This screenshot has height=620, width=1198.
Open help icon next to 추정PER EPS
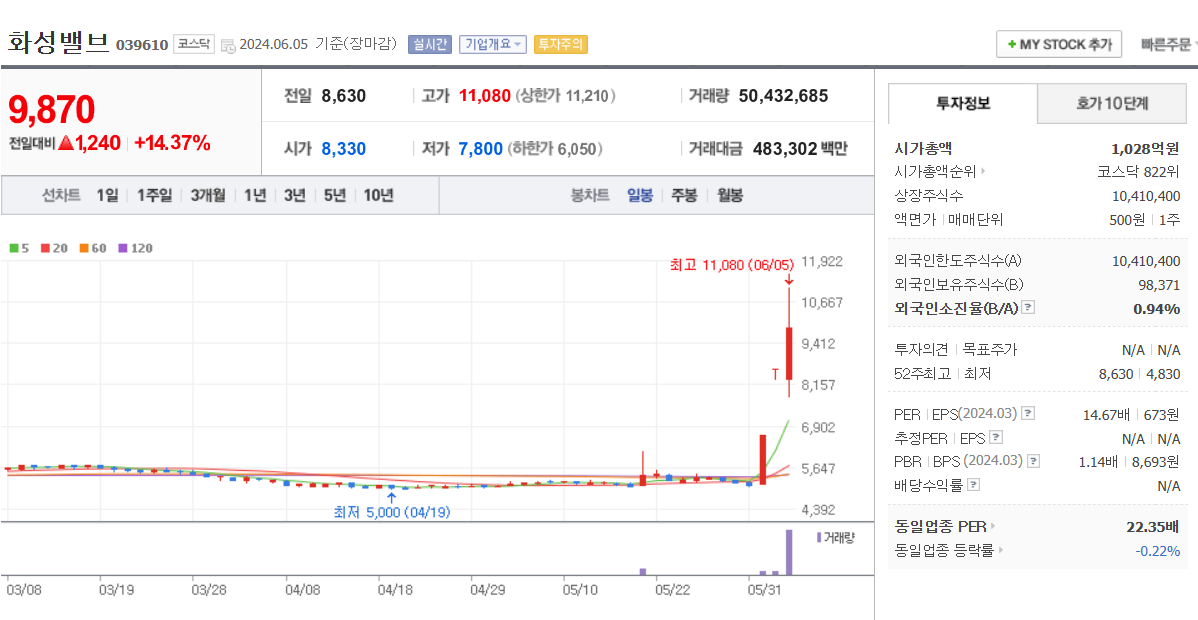pyautogui.click(x=996, y=438)
